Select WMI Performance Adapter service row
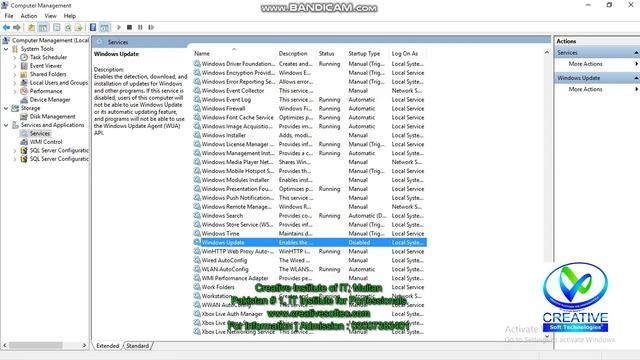Screen dimensions: 640x360 coord(310,278)
